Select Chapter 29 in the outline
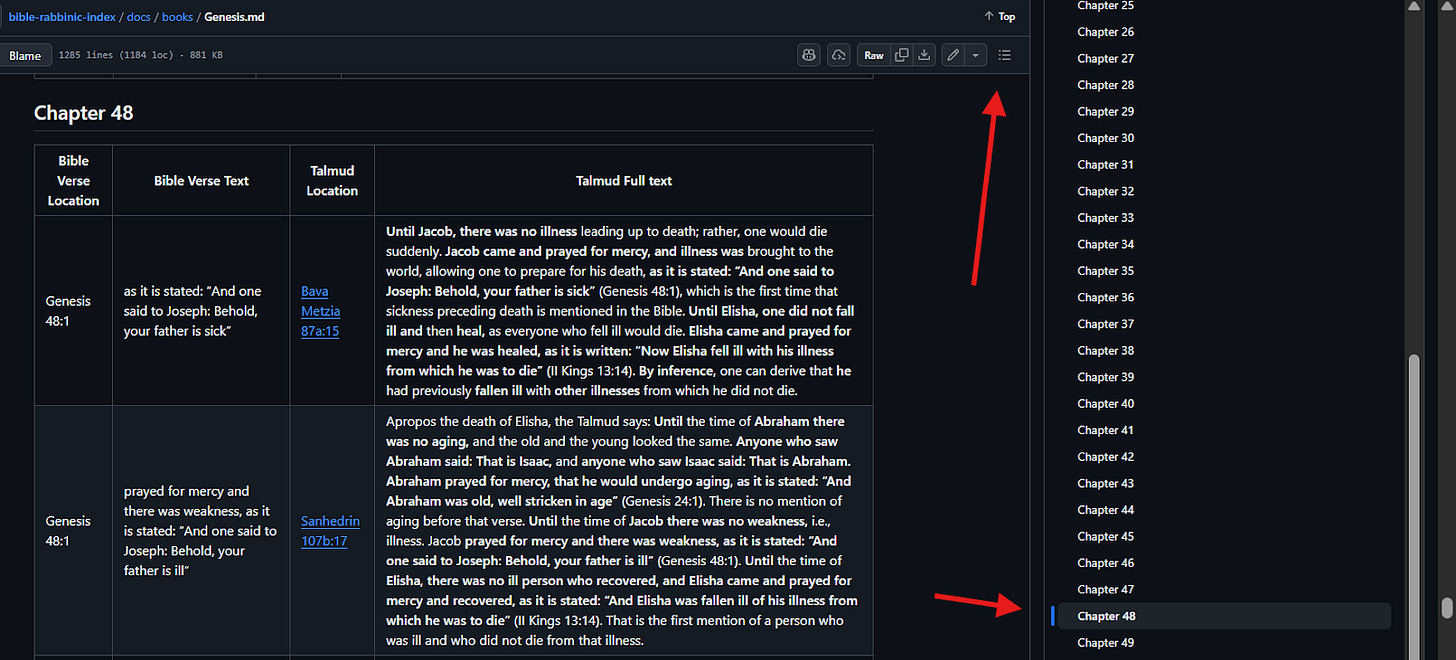Image resolution: width=1456 pixels, height=660 pixels. click(x=1105, y=112)
